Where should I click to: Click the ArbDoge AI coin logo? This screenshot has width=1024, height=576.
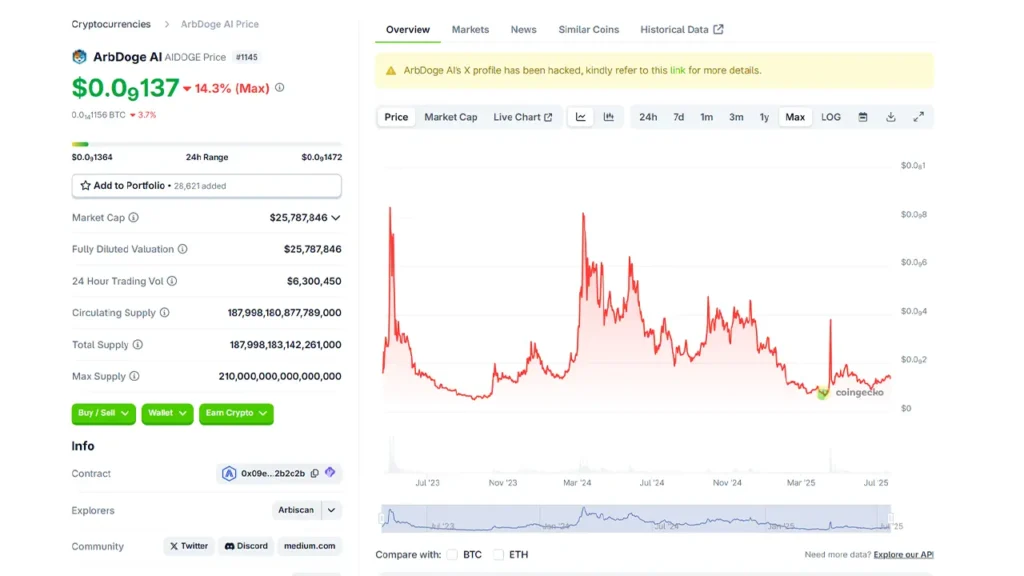(79, 57)
